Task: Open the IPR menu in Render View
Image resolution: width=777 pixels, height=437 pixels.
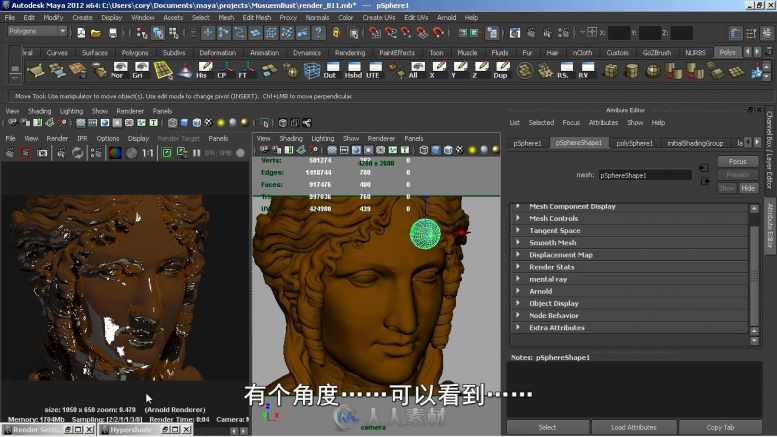Action: [82, 139]
